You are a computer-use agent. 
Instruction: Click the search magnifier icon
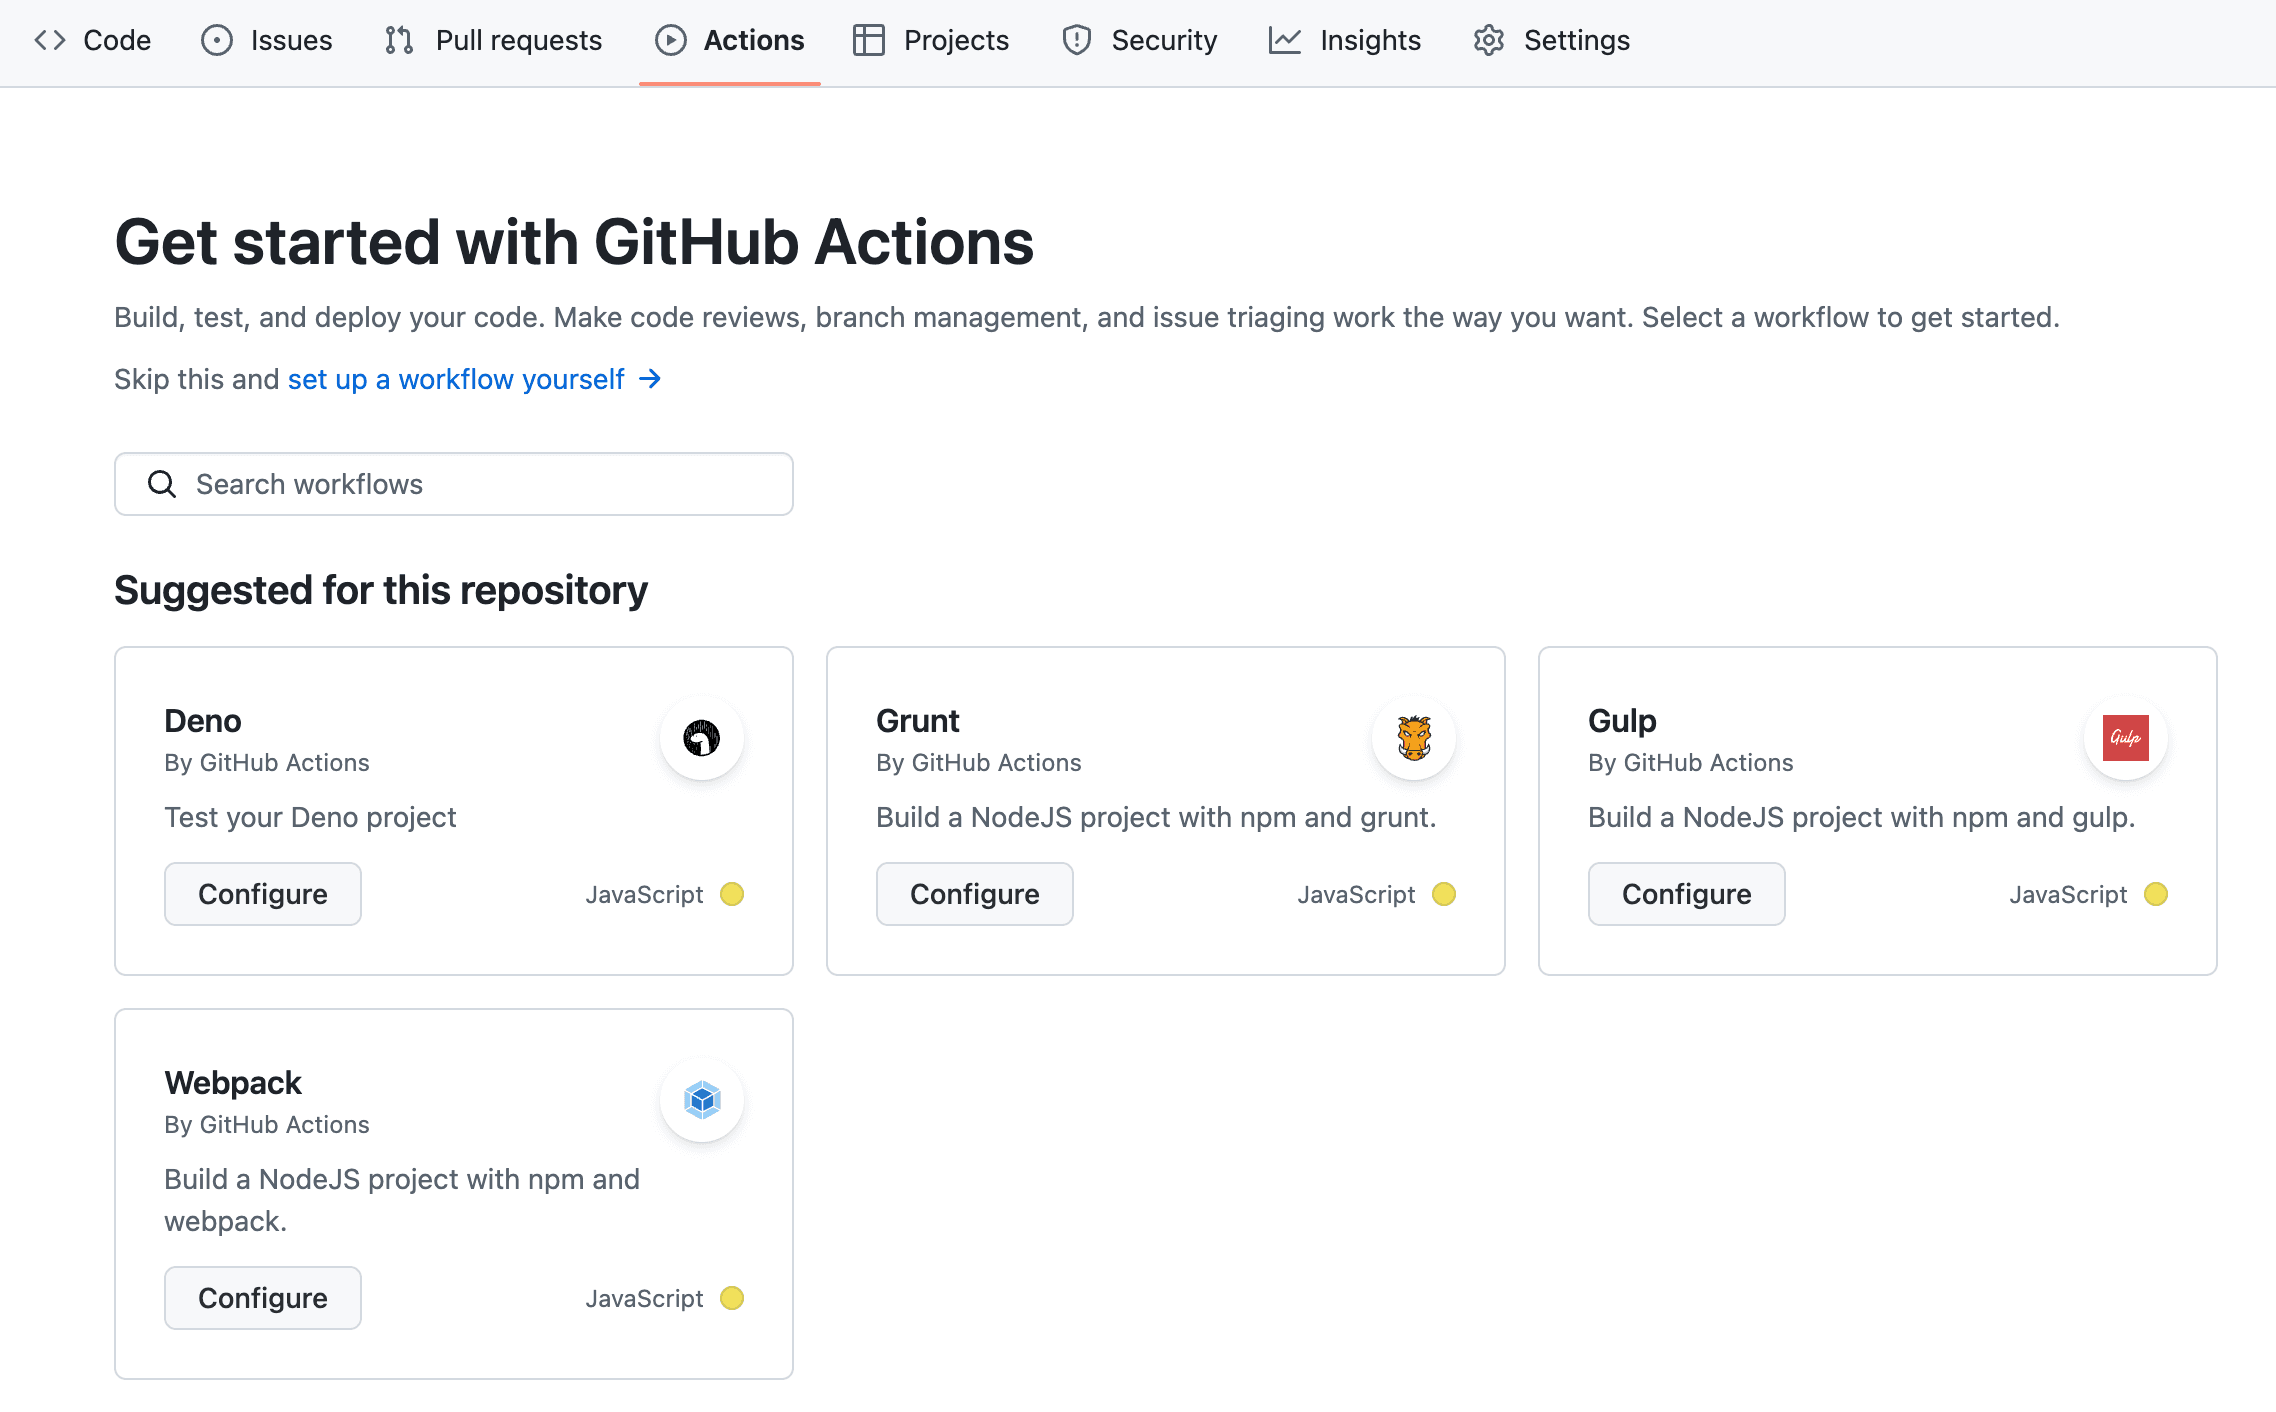click(x=162, y=484)
